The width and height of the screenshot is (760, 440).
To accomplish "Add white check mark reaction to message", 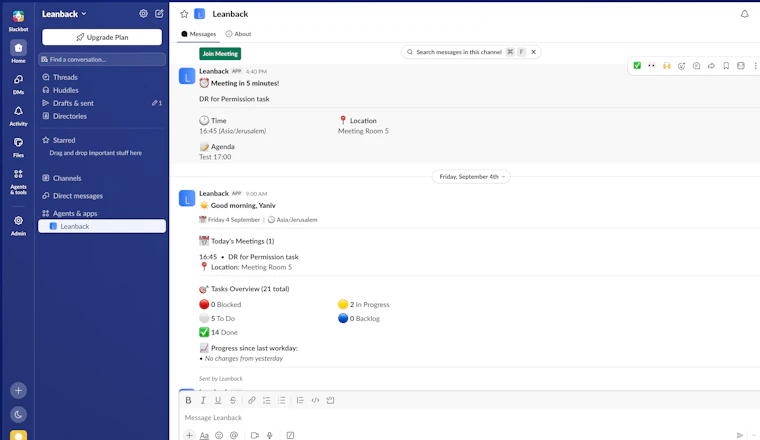I will coord(637,66).
